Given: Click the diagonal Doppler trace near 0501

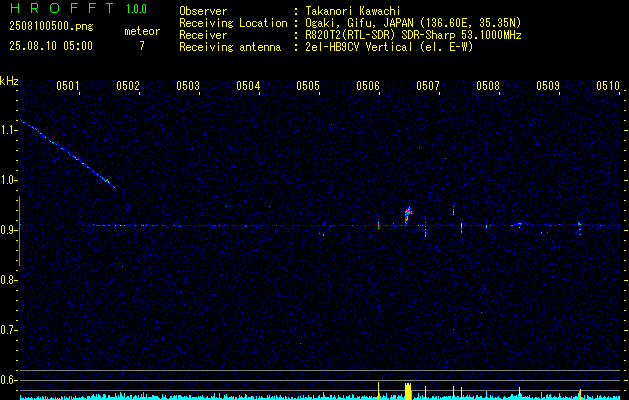Looking at the screenshot, I should 67,153.
